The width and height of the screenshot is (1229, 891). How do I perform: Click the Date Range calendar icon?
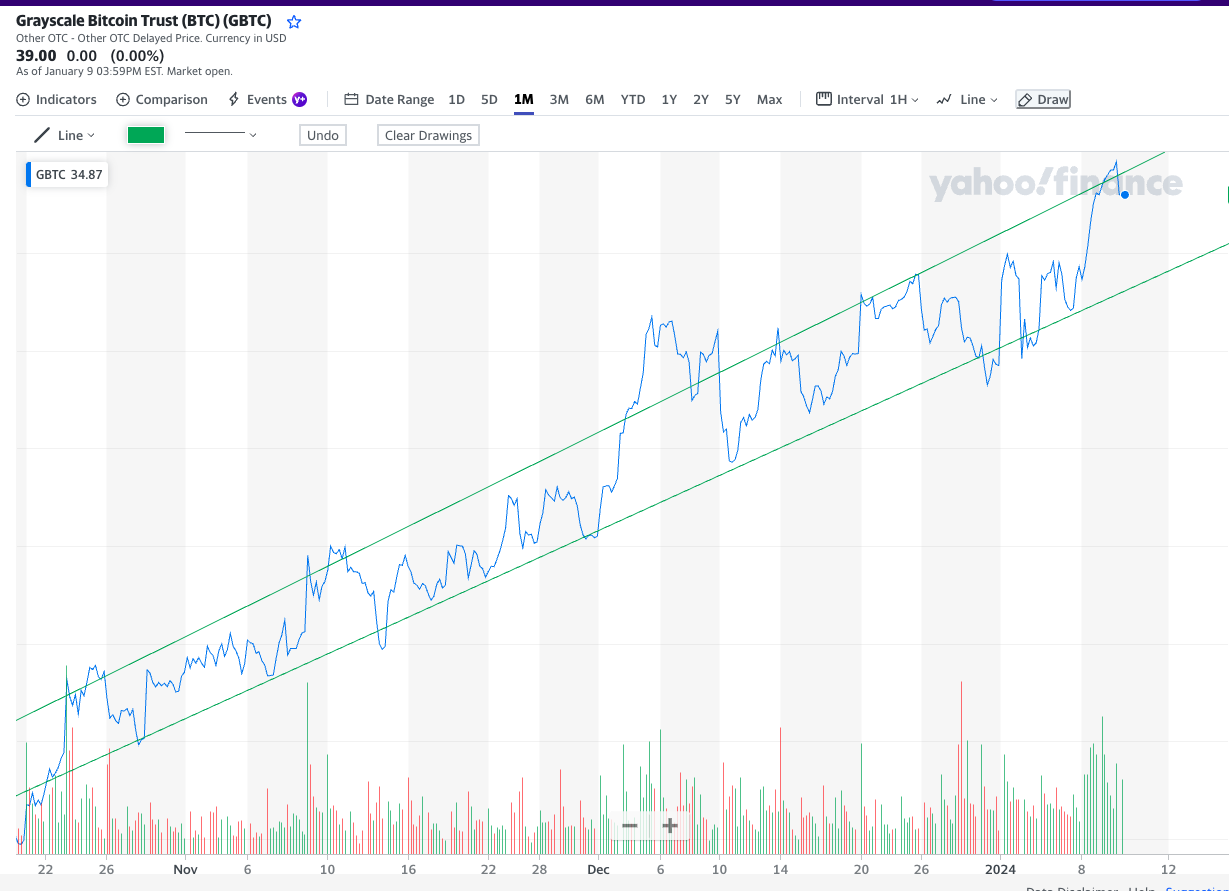tap(351, 99)
